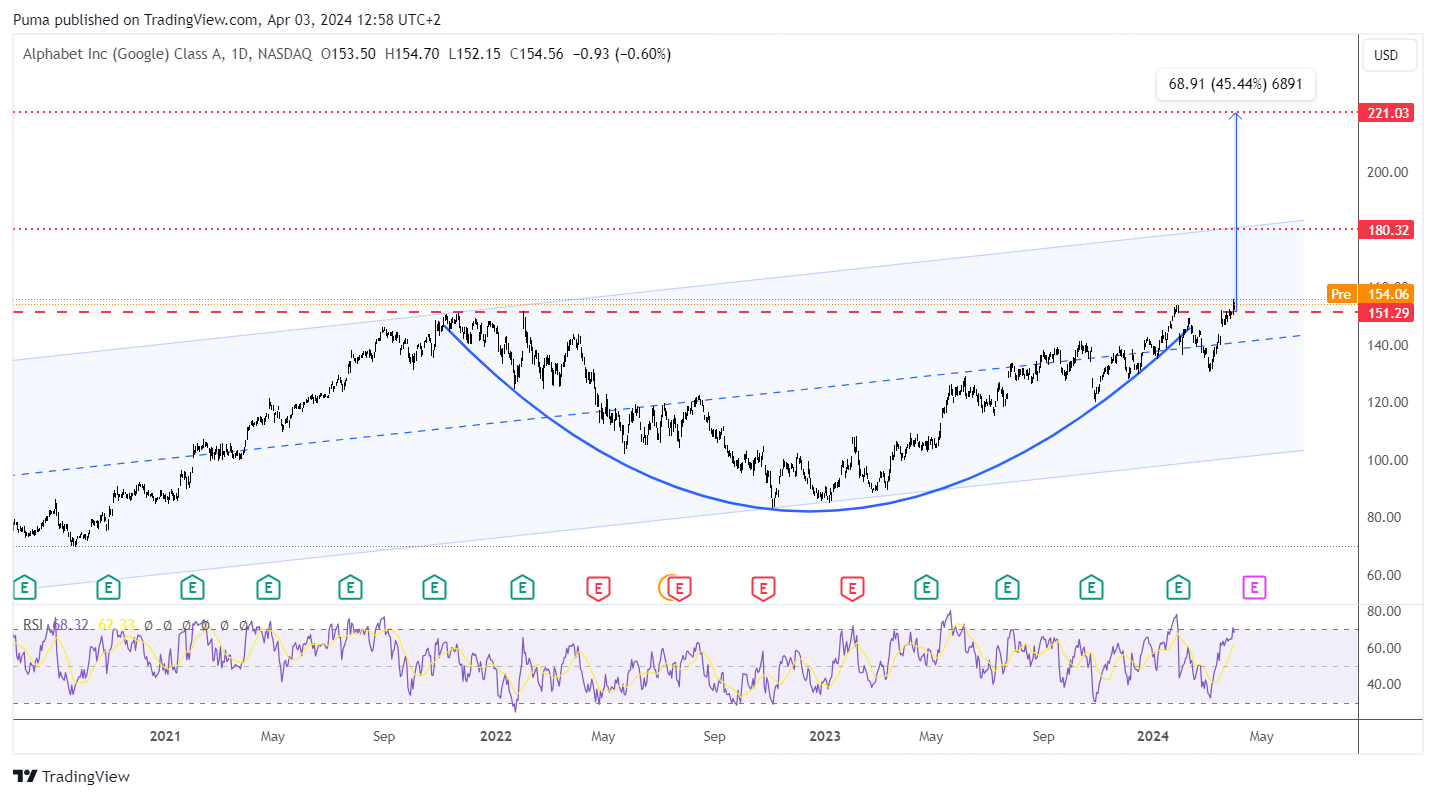Click the purple upcoming earnings marker
The height and width of the screenshot is (798, 1436).
pyautogui.click(x=1255, y=587)
